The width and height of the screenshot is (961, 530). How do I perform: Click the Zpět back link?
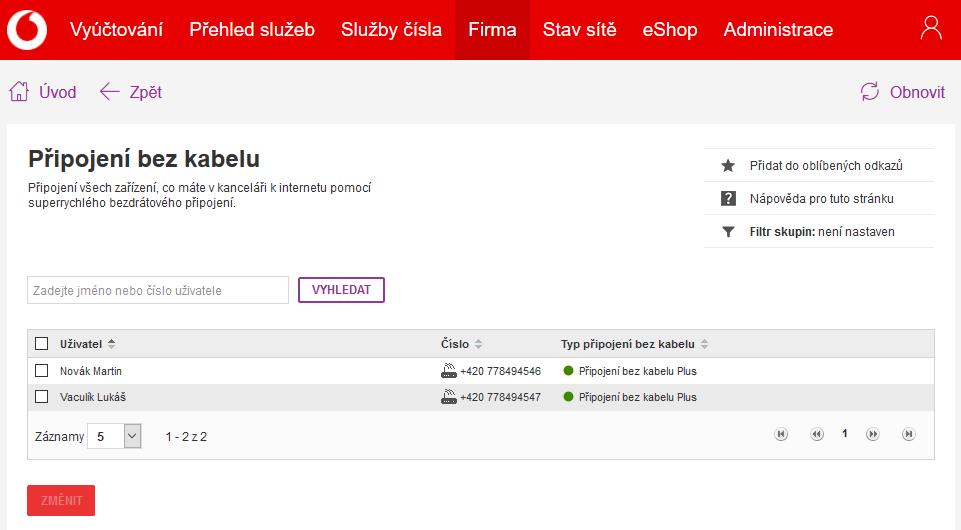coord(146,93)
